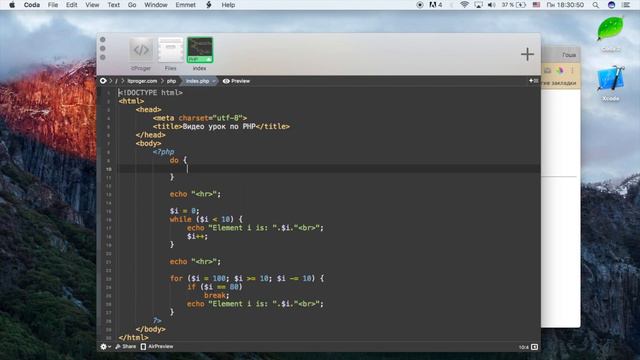The width and height of the screenshot is (640, 360).
Task: Click the Гоша profile in browser window
Action: [569, 55]
